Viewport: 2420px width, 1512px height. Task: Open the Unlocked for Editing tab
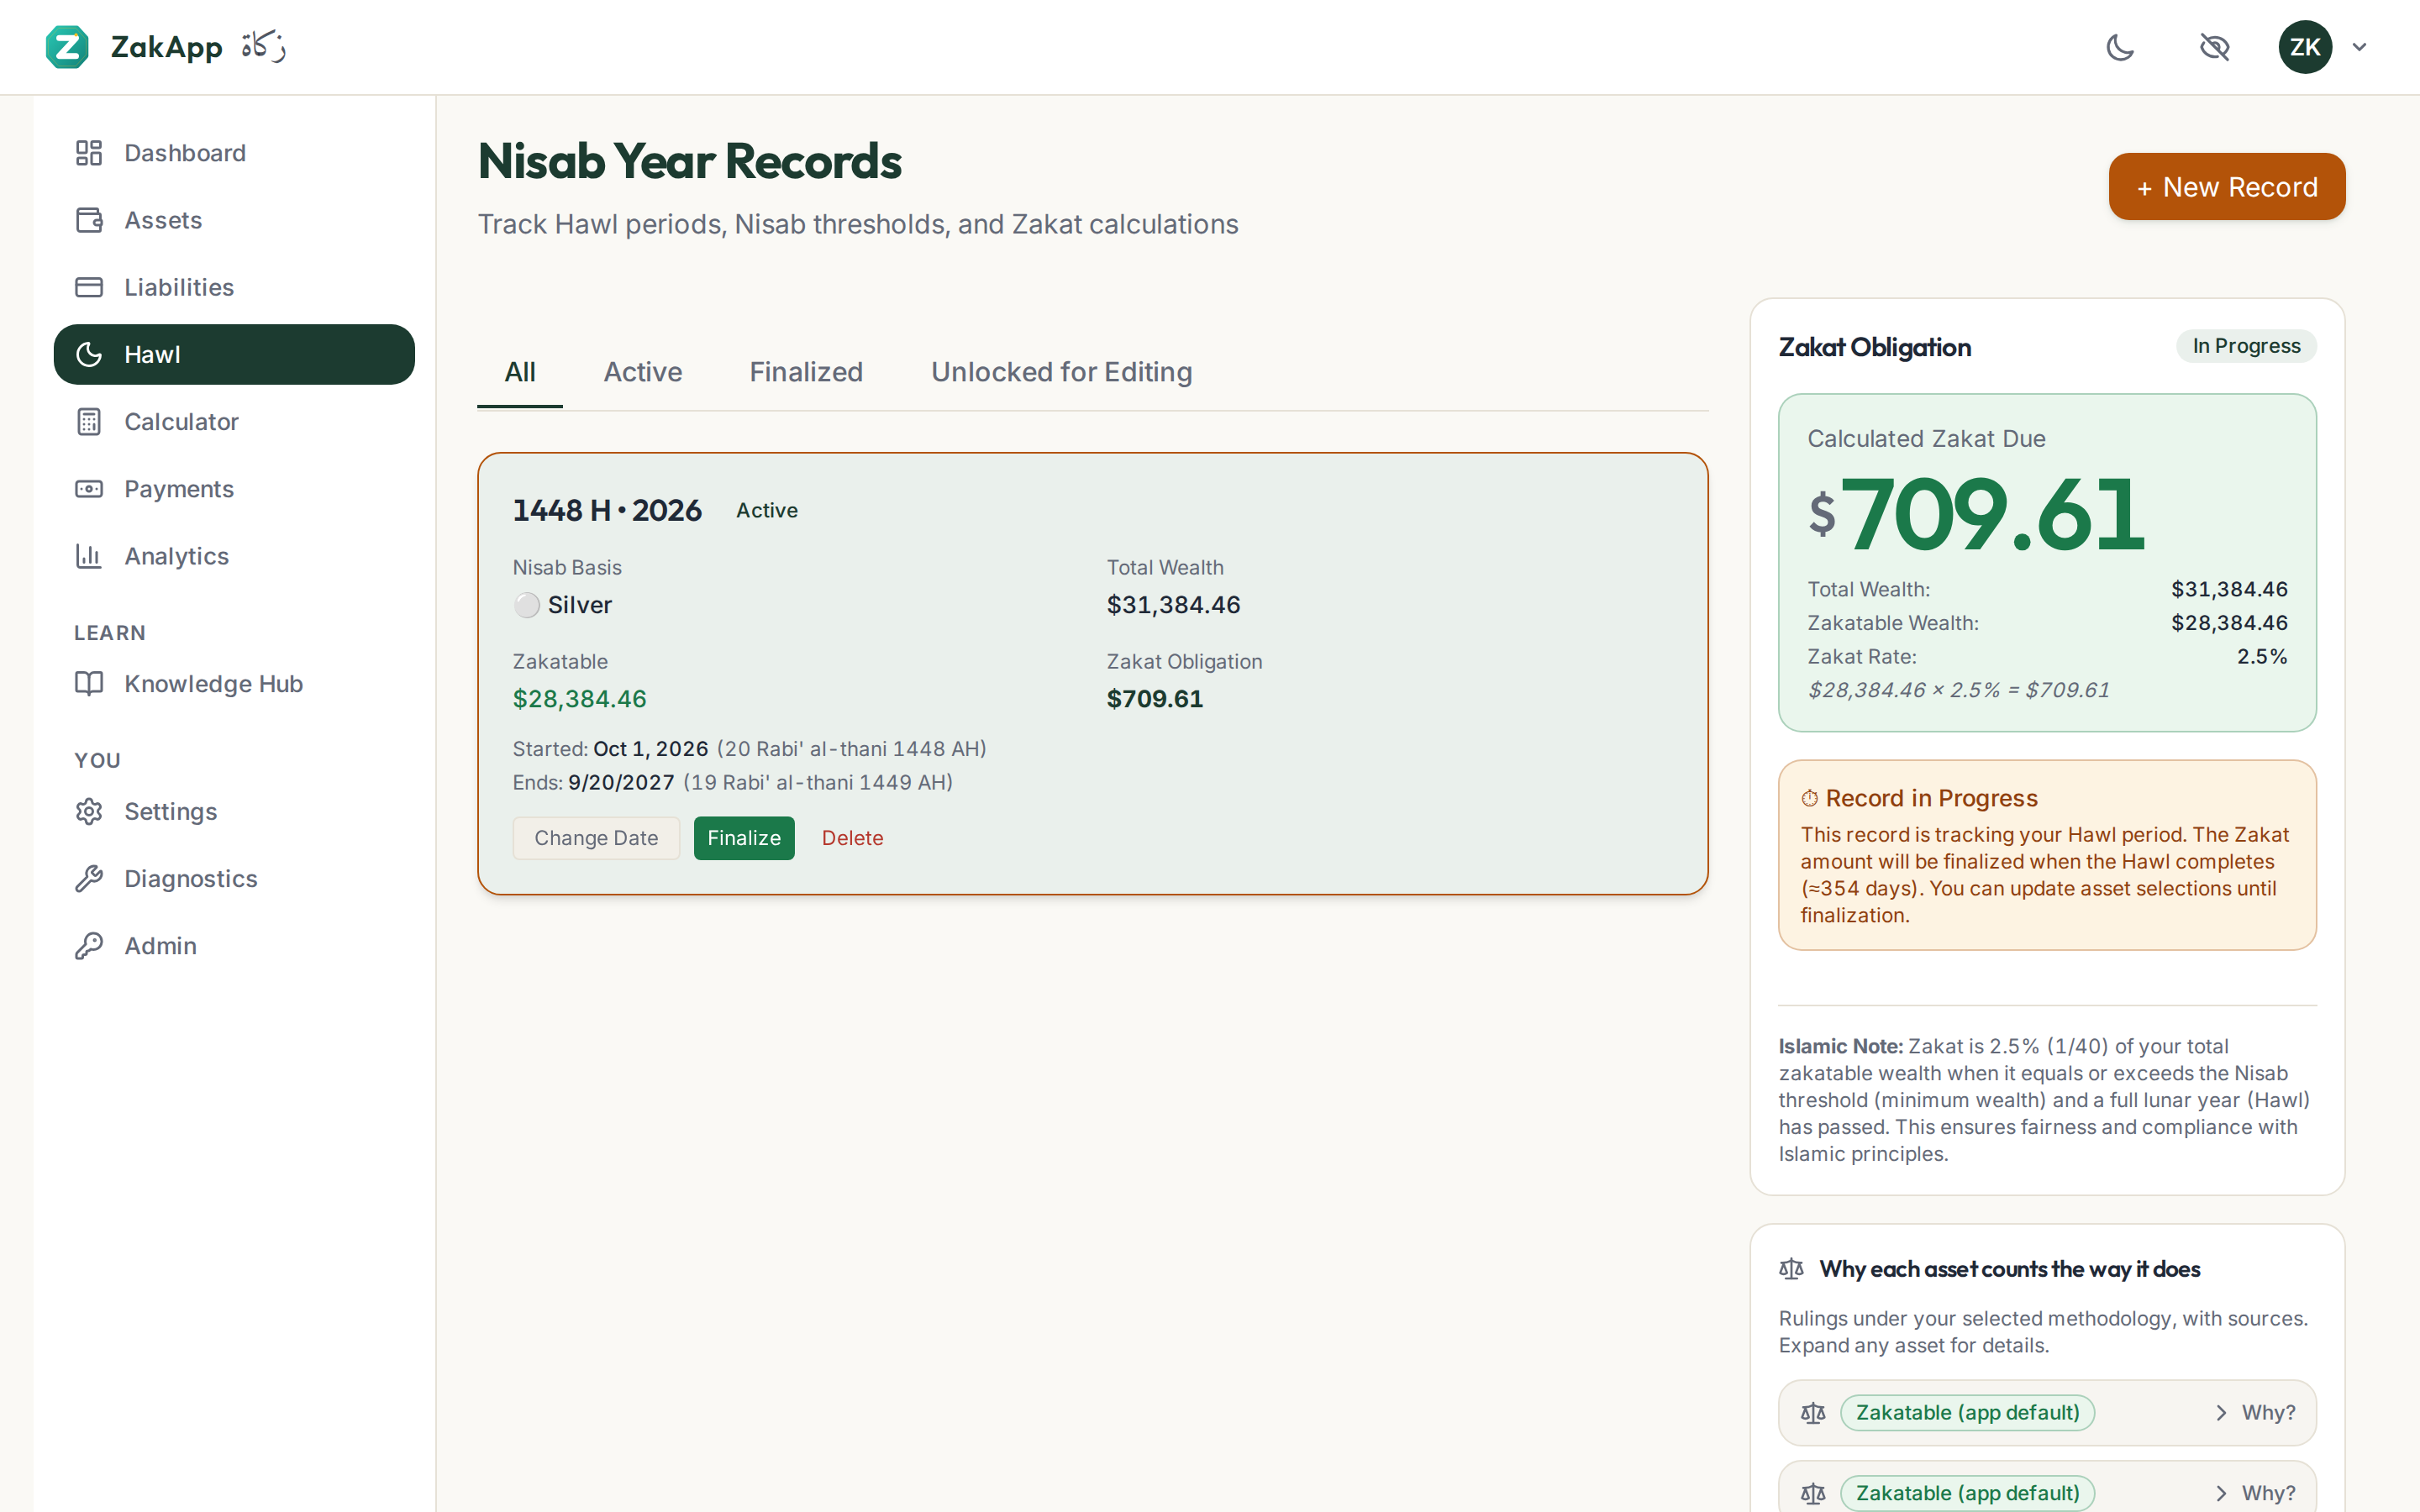coord(1061,372)
